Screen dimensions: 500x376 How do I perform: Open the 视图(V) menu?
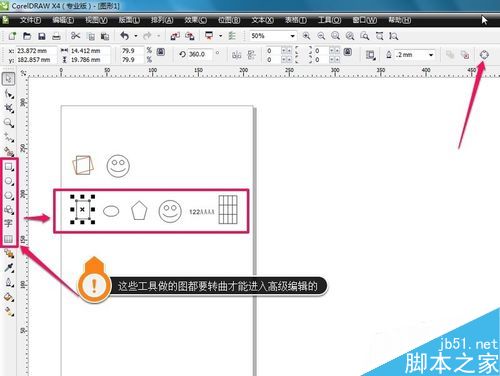pos(96,20)
